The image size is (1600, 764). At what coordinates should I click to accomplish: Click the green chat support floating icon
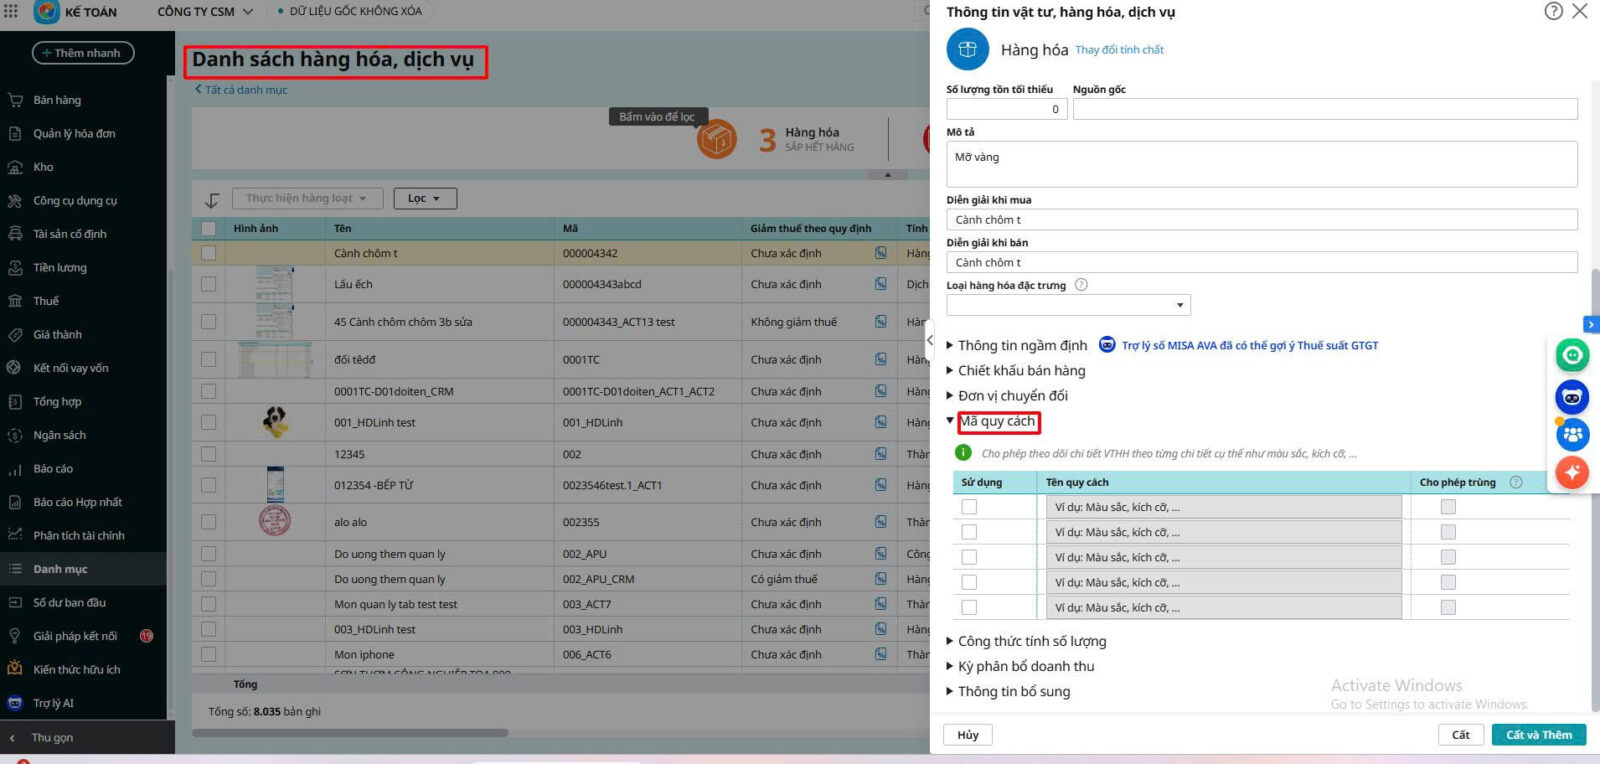(1572, 356)
